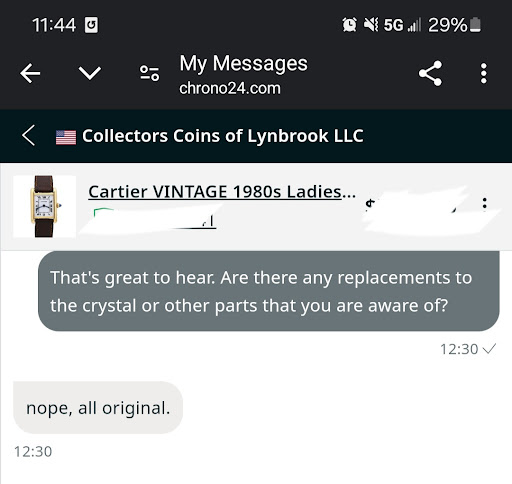Open listing options three-dot menu
The width and height of the screenshot is (512, 484).
click(x=485, y=203)
